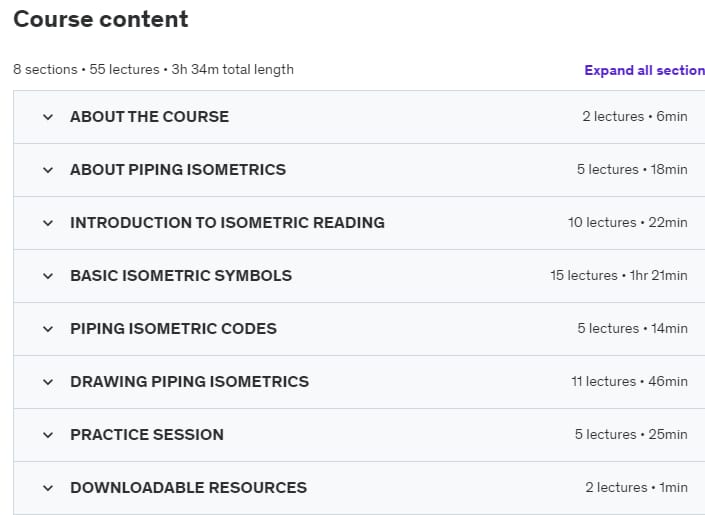Open DOWNLOADABLE RESOURCES section heading
Screen dimensions: 705x515
click(x=189, y=488)
